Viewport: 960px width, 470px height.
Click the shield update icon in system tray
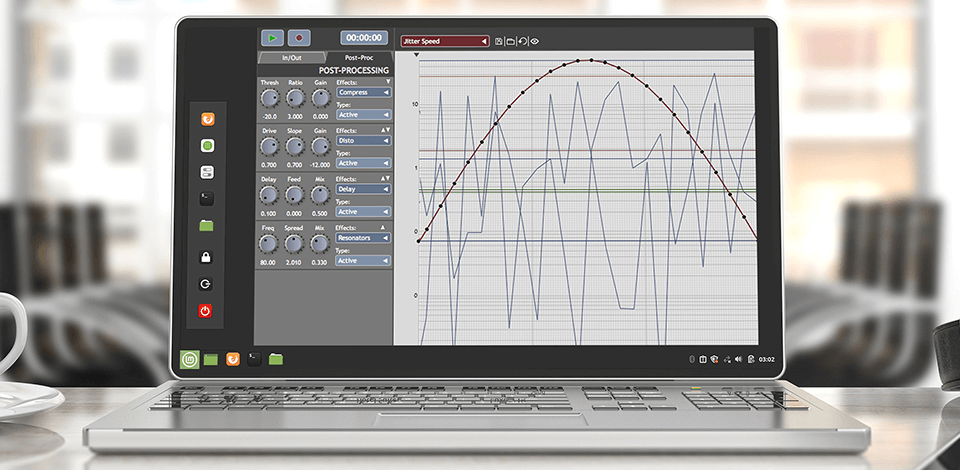click(x=714, y=360)
